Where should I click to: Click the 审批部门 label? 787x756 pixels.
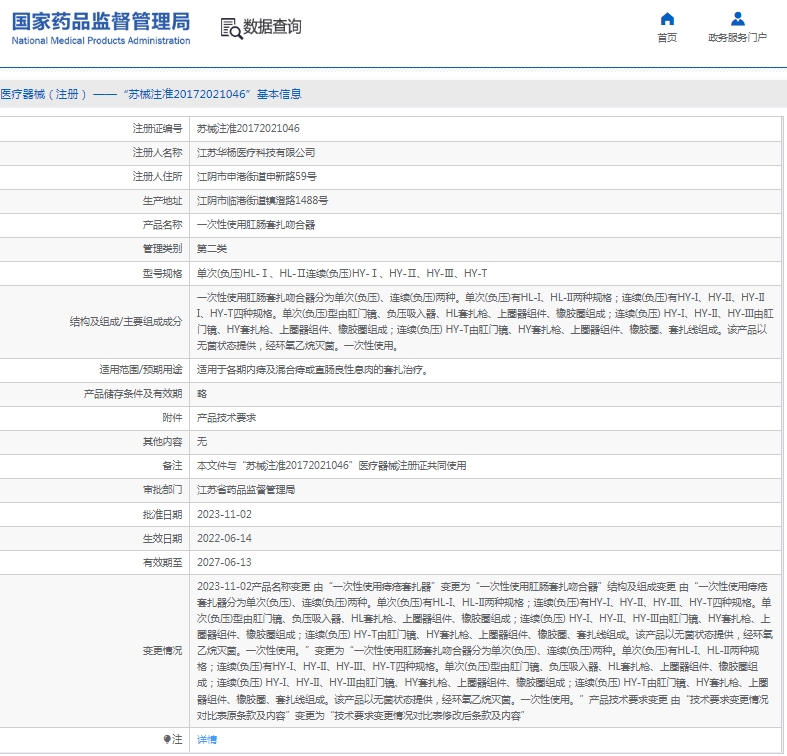point(162,490)
